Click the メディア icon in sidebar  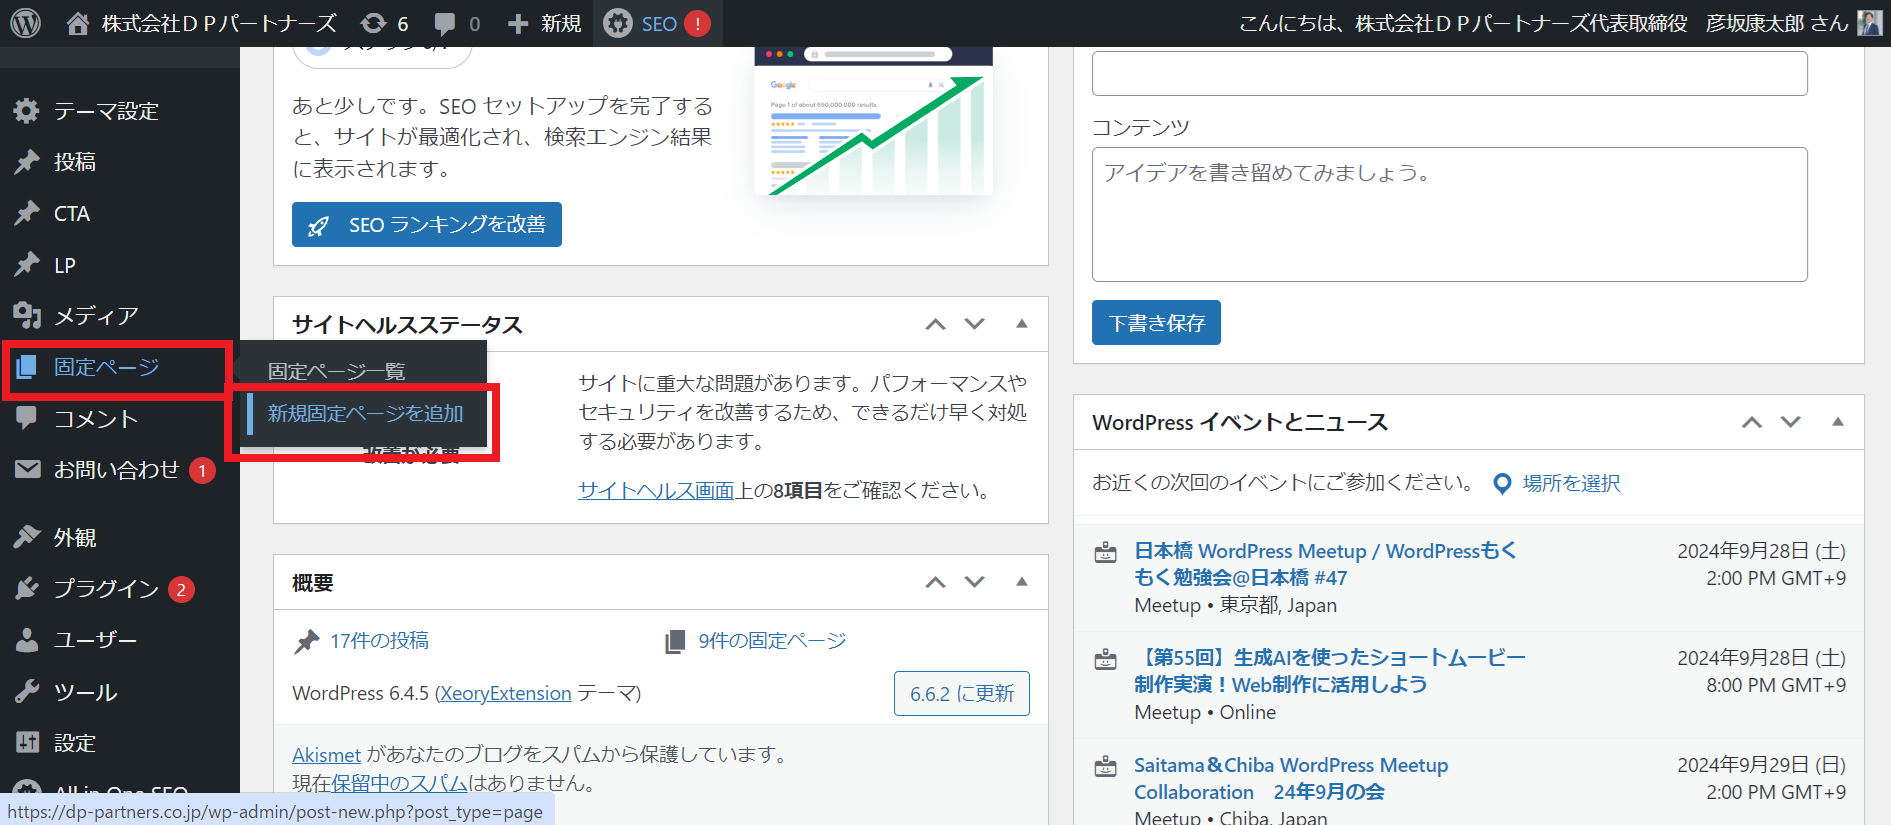[x=27, y=316]
